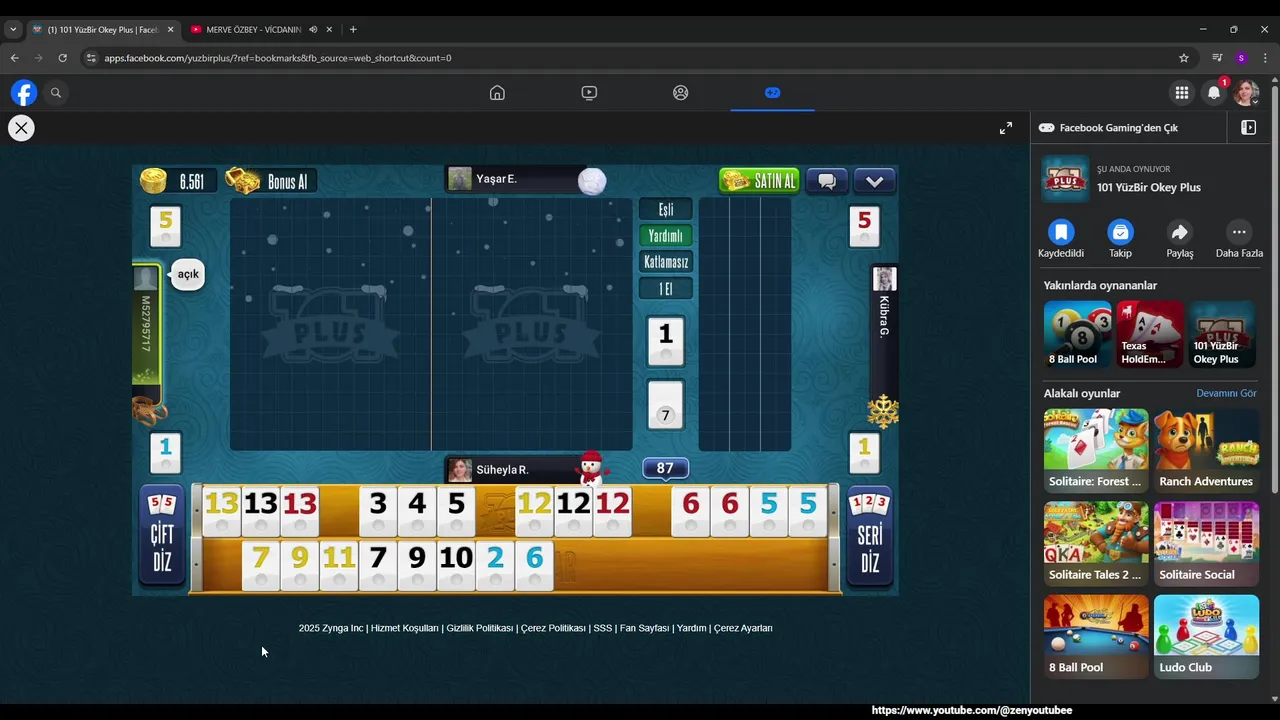Open Facebook apps grid menu icon
This screenshot has width=1280, height=720.
click(1182, 93)
